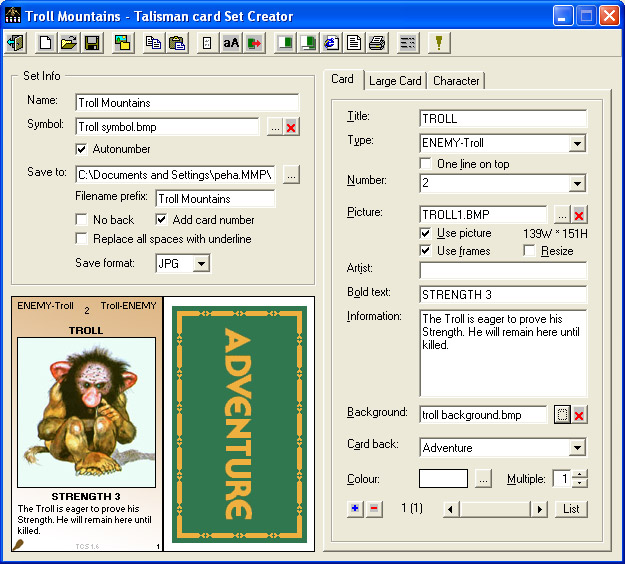The height and width of the screenshot is (564, 625).
Task: Paste the card using clipboard icon
Action: coord(177,42)
